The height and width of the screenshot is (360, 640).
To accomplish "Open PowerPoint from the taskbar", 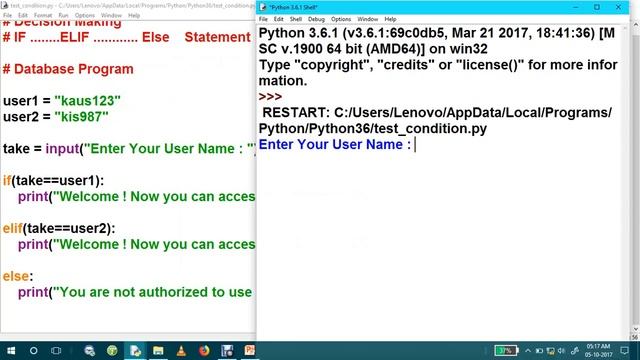I will click(249, 350).
